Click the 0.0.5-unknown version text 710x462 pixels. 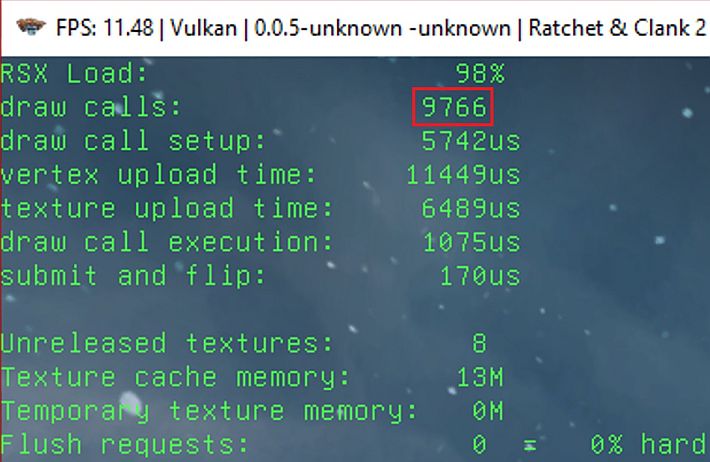328,28
